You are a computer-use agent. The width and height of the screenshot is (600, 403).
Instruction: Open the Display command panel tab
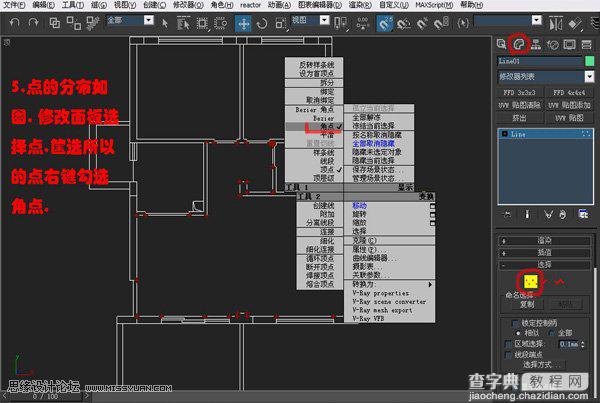569,45
